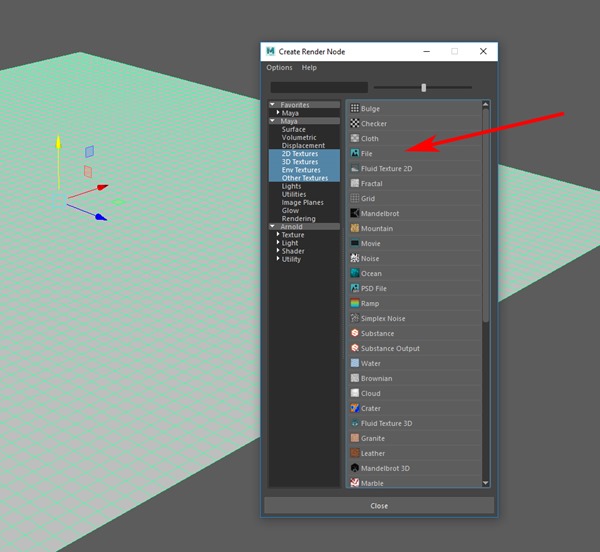Click the red X-axis move arrow
The width and height of the screenshot is (600, 552).
pyautogui.click(x=102, y=187)
